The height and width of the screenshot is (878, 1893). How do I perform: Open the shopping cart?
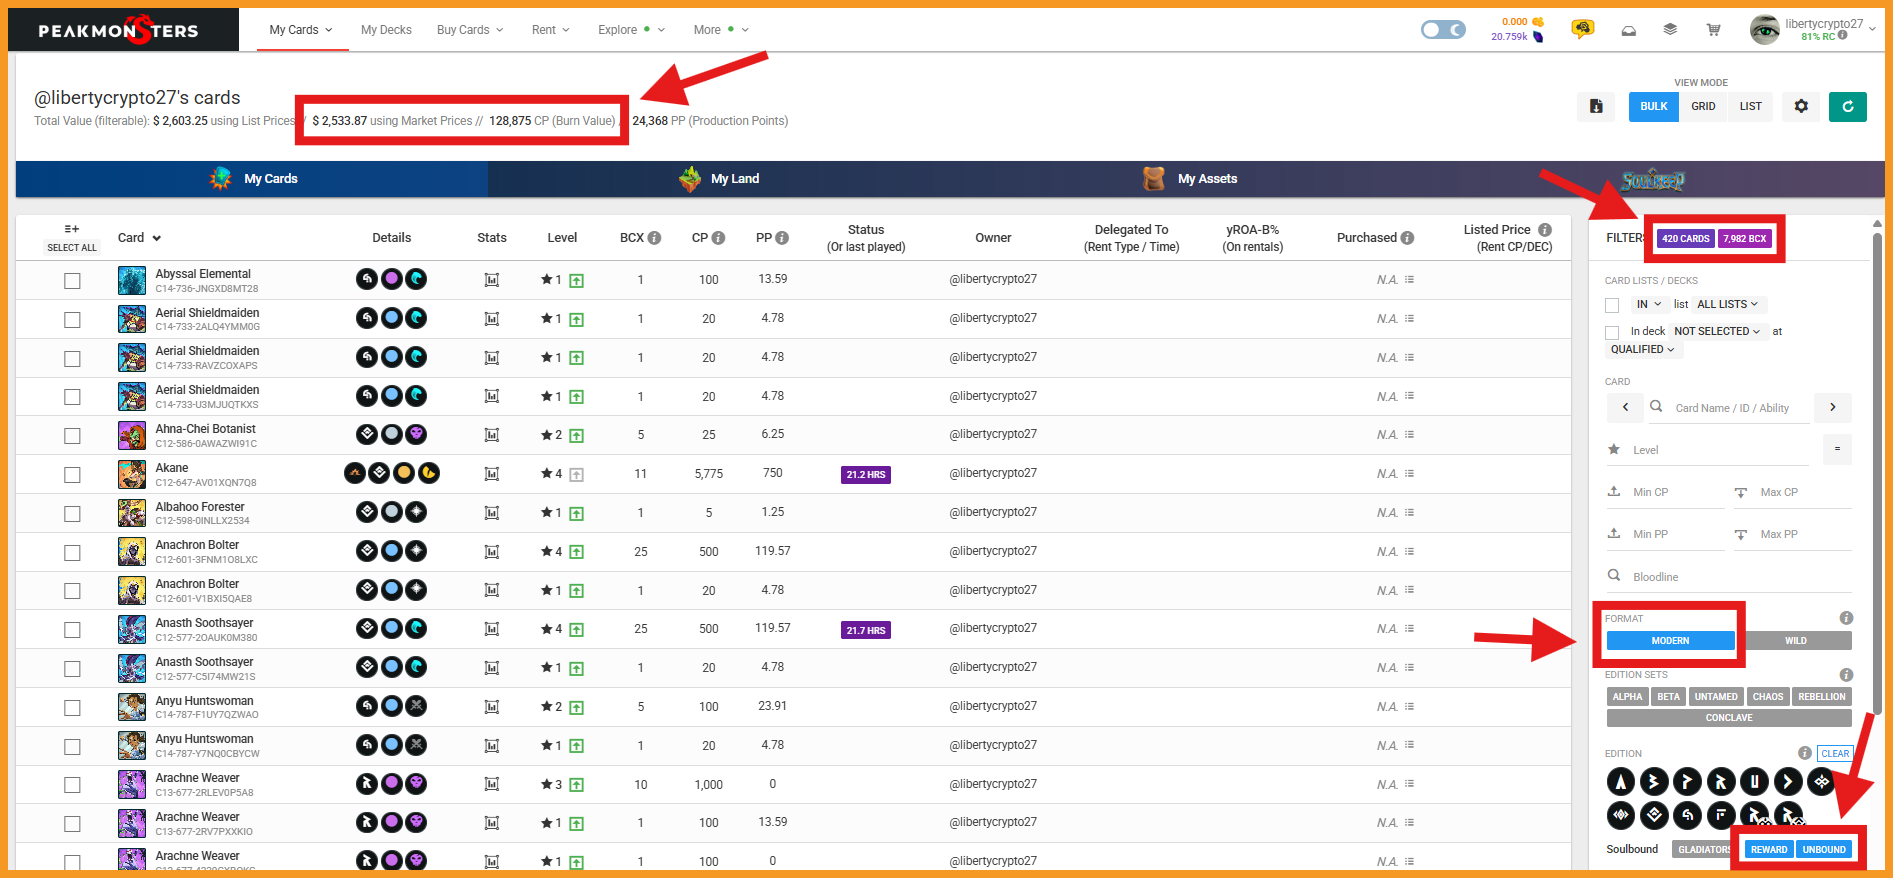1713,30
